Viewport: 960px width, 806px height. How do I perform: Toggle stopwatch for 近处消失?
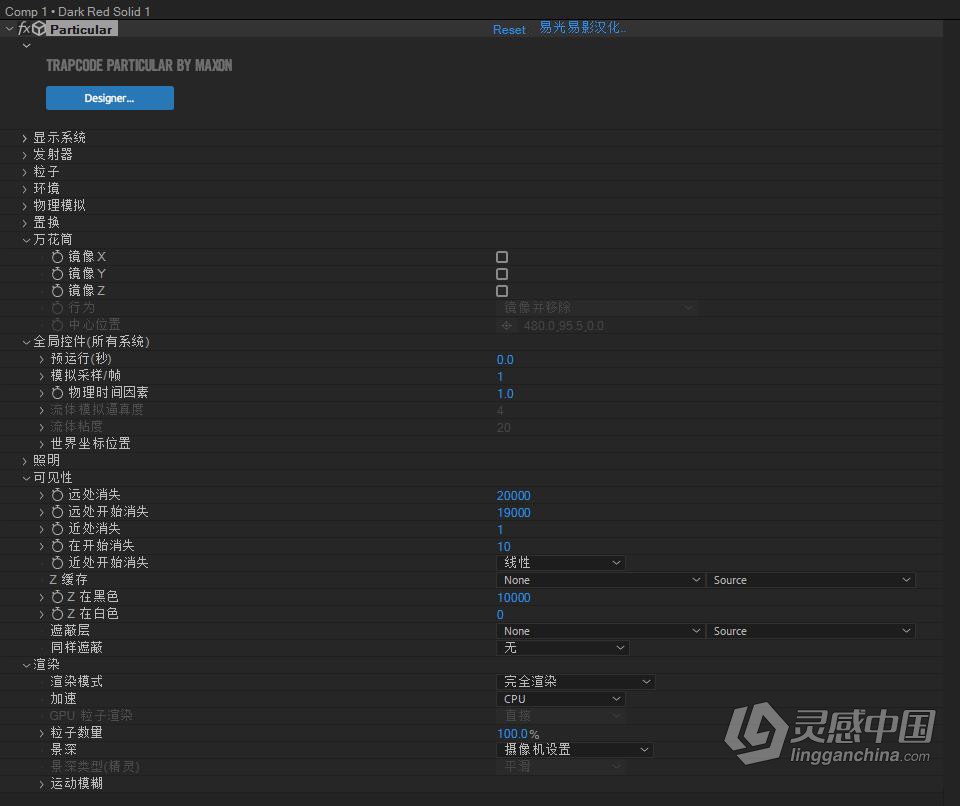pyautogui.click(x=57, y=529)
